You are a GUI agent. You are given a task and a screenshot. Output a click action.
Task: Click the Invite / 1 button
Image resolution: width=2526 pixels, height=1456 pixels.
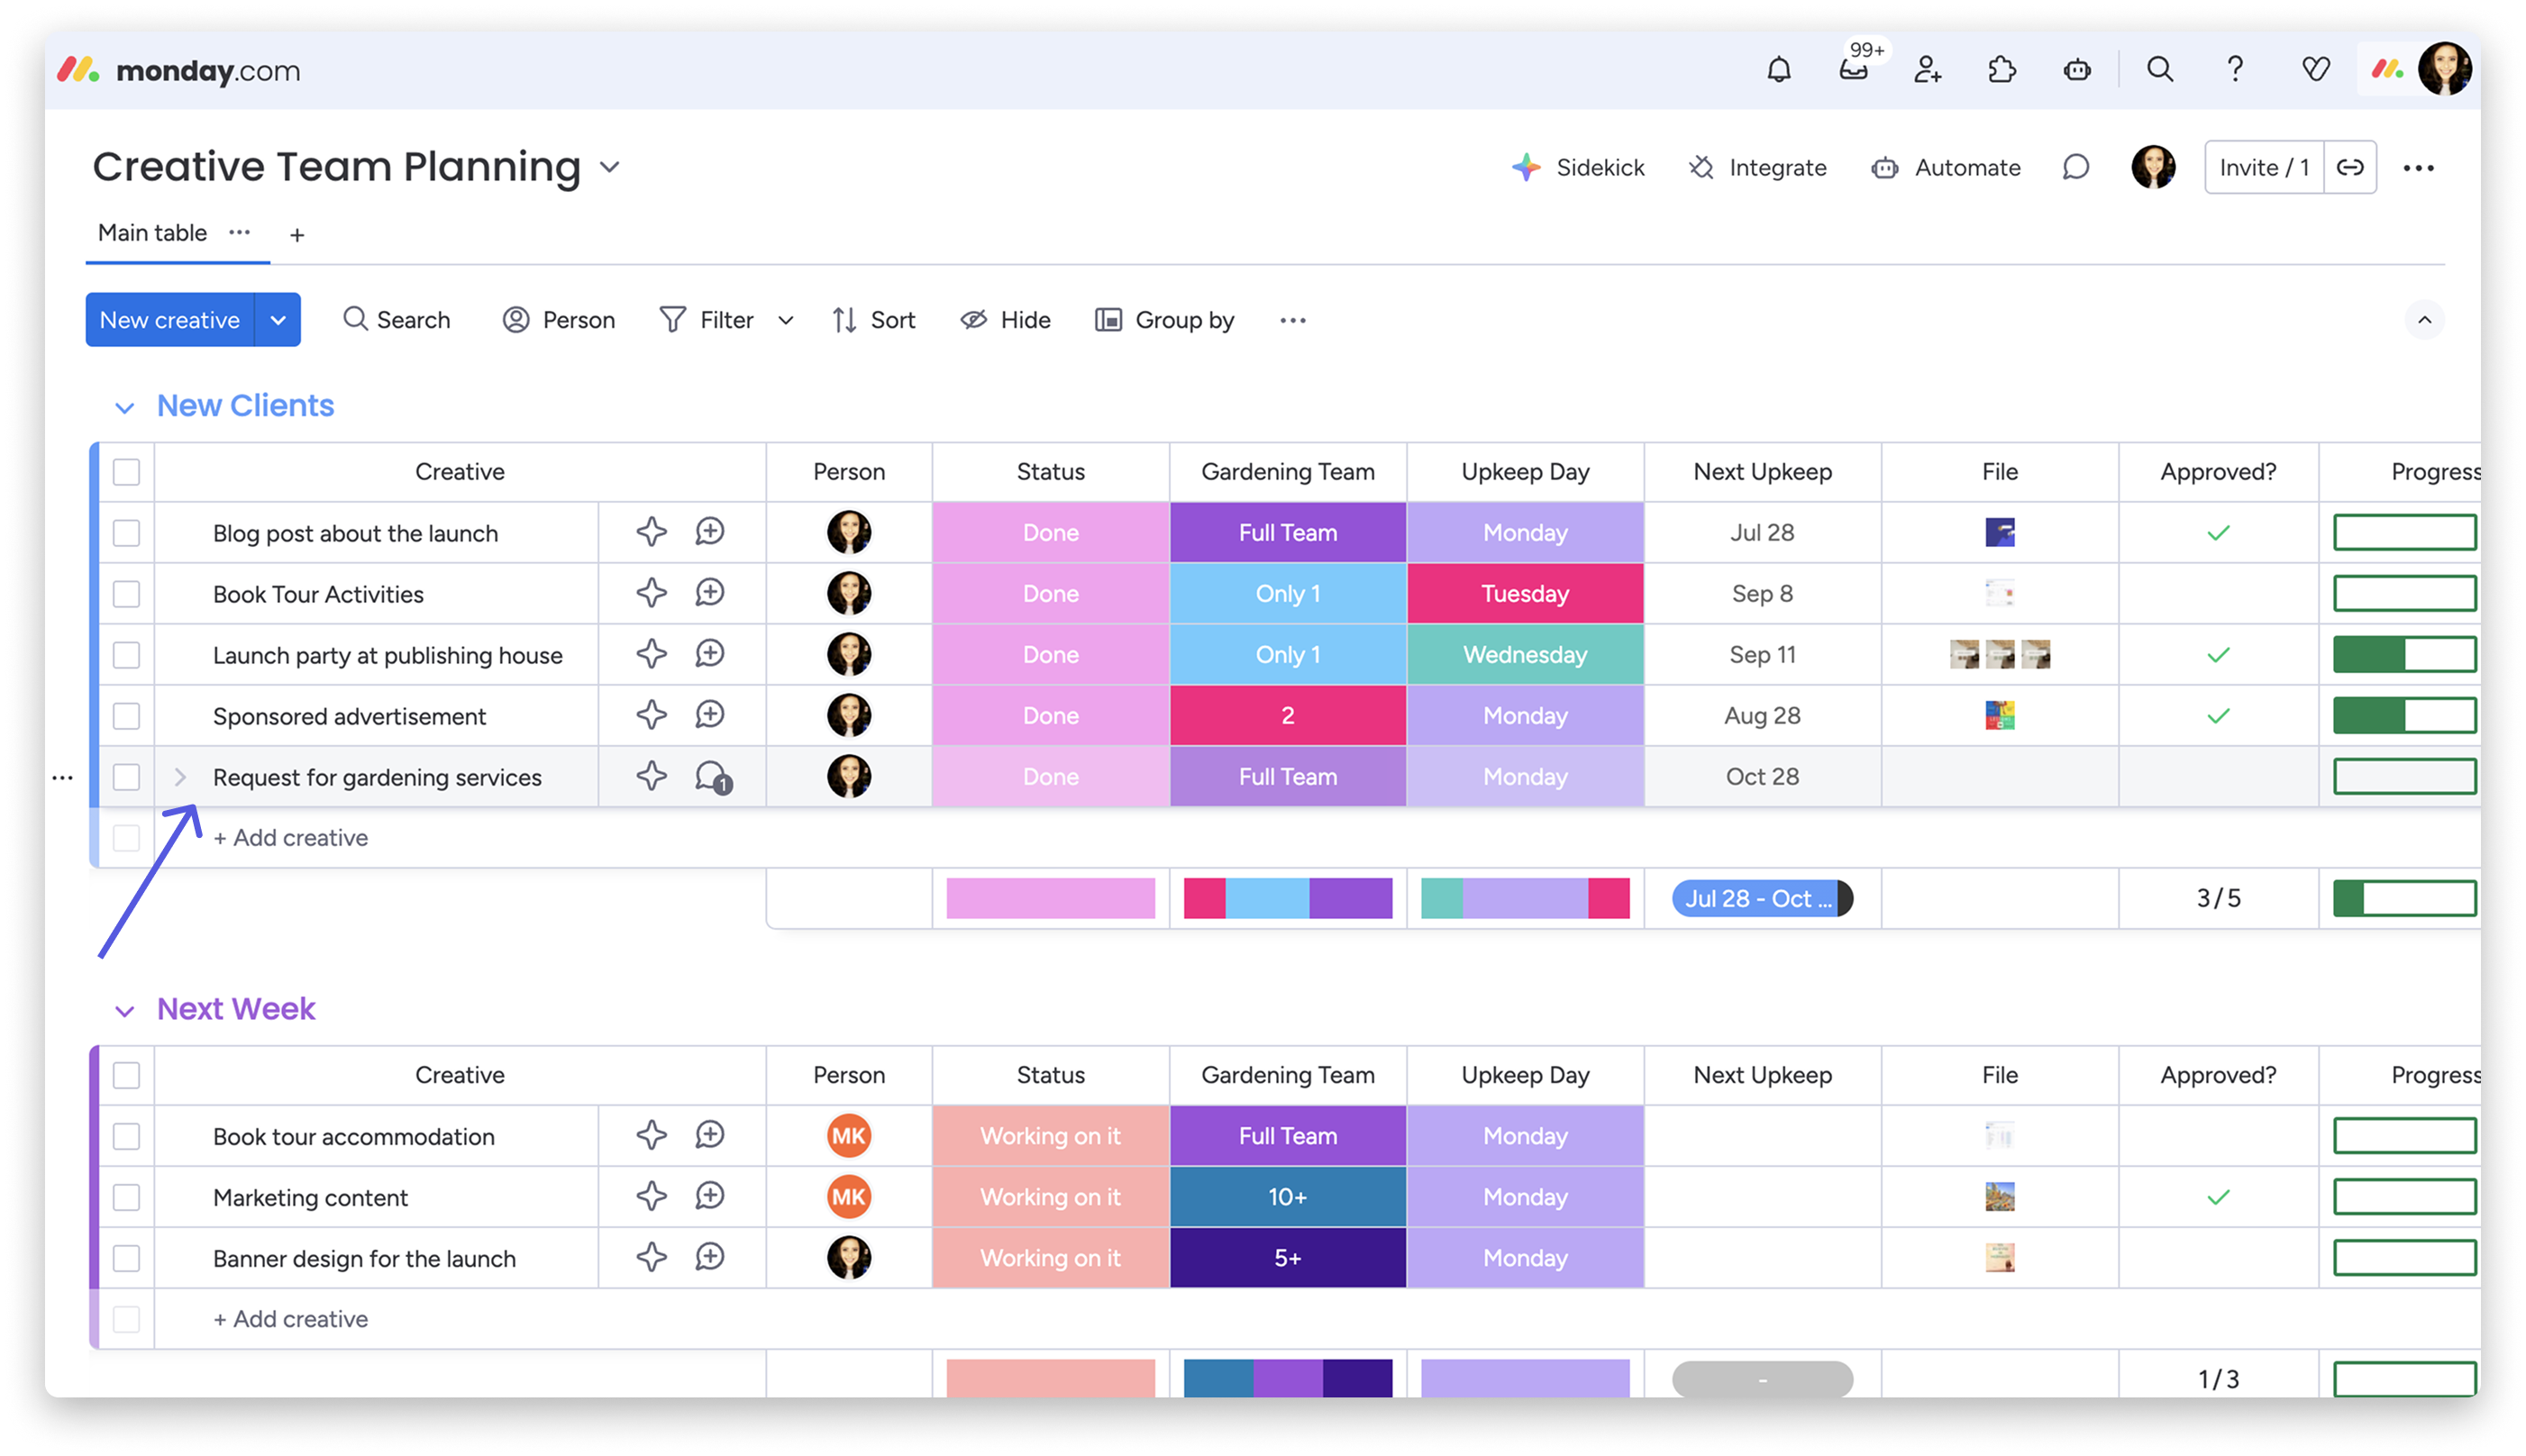point(2264,167)
